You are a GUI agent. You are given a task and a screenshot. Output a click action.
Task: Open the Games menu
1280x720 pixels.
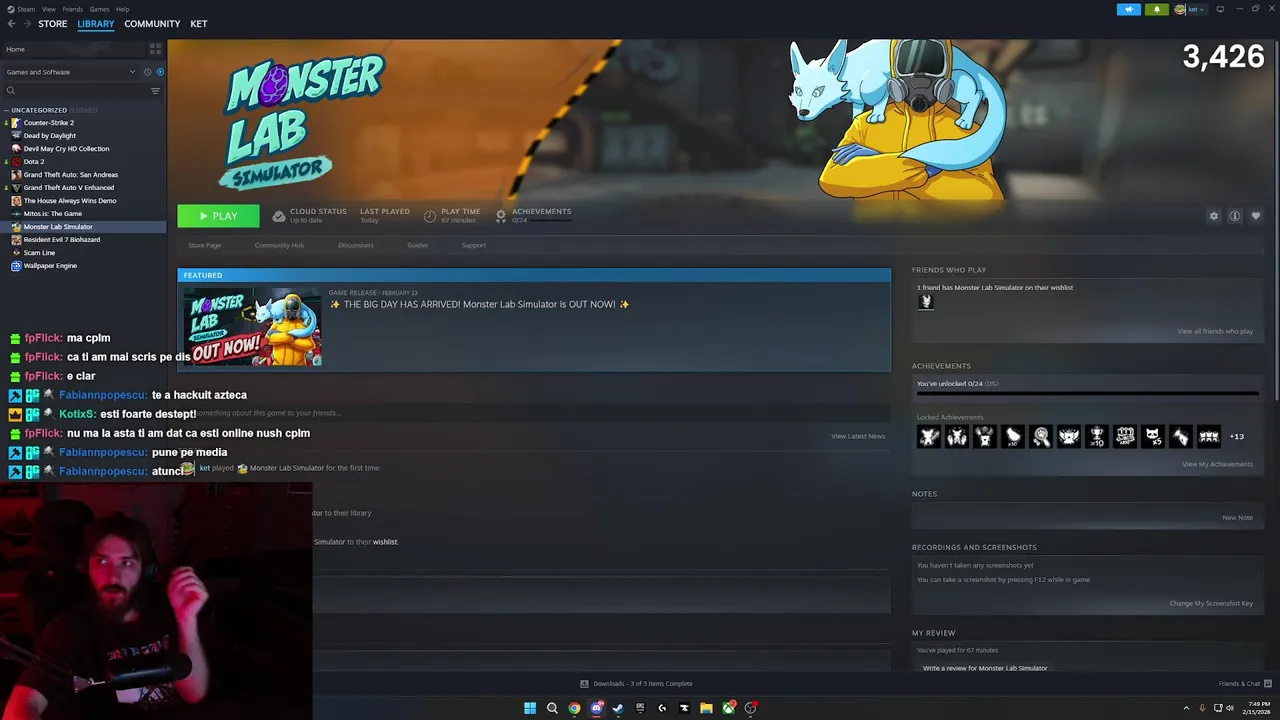(x=99, y=9)
